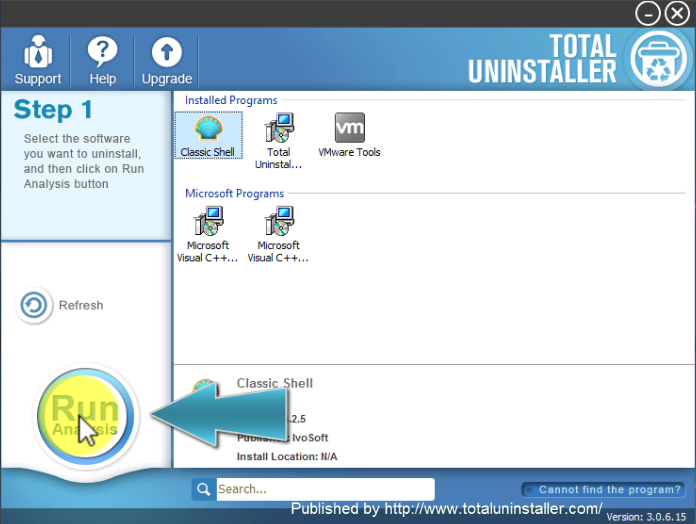Click the Classic Shell details title
This screenshot has height=524, width=696.
275,383
